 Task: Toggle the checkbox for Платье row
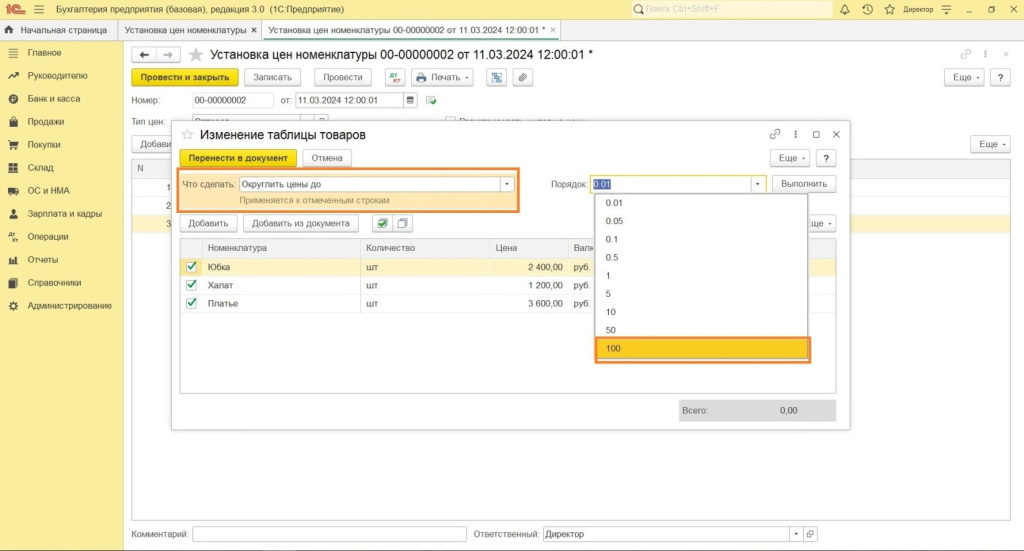point(192,303)
